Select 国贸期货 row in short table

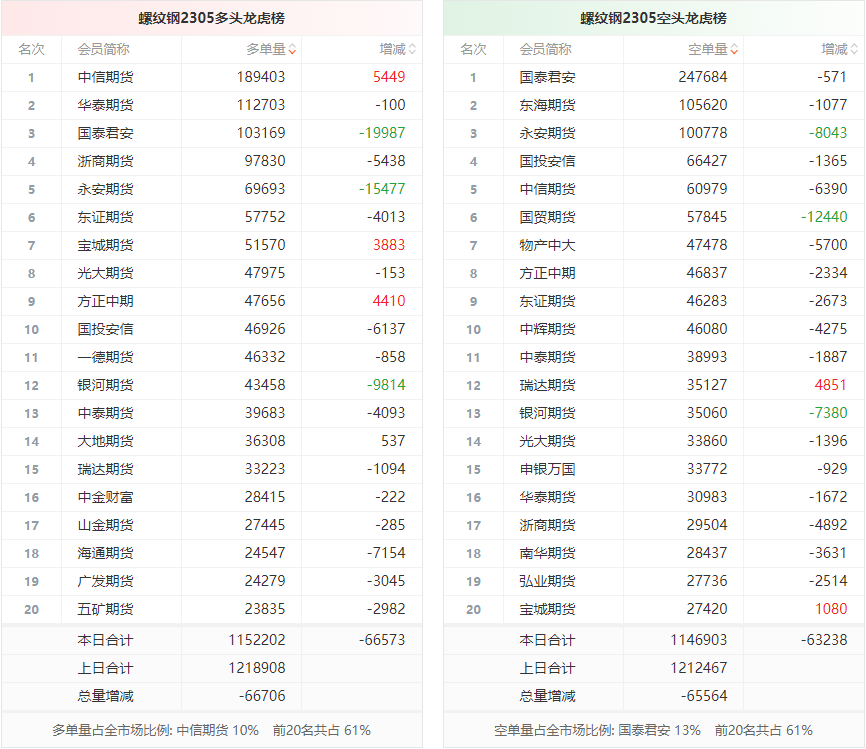[x=547, y=217]
